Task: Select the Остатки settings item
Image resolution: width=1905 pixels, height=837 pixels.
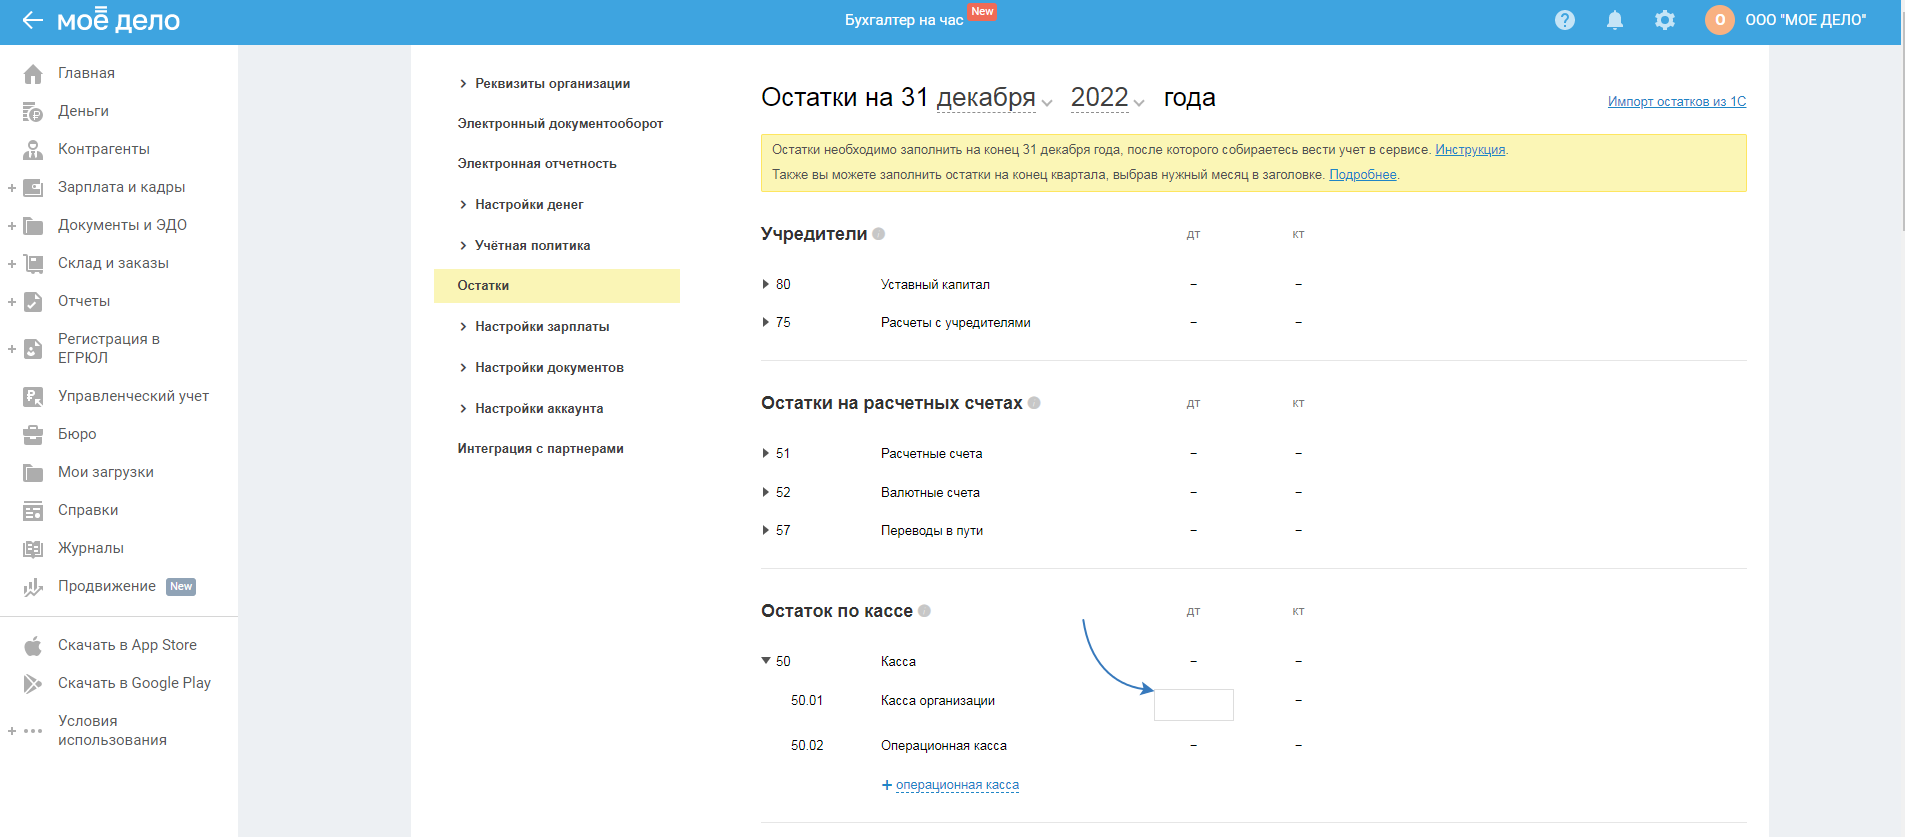Action: [x=557, y=286]
